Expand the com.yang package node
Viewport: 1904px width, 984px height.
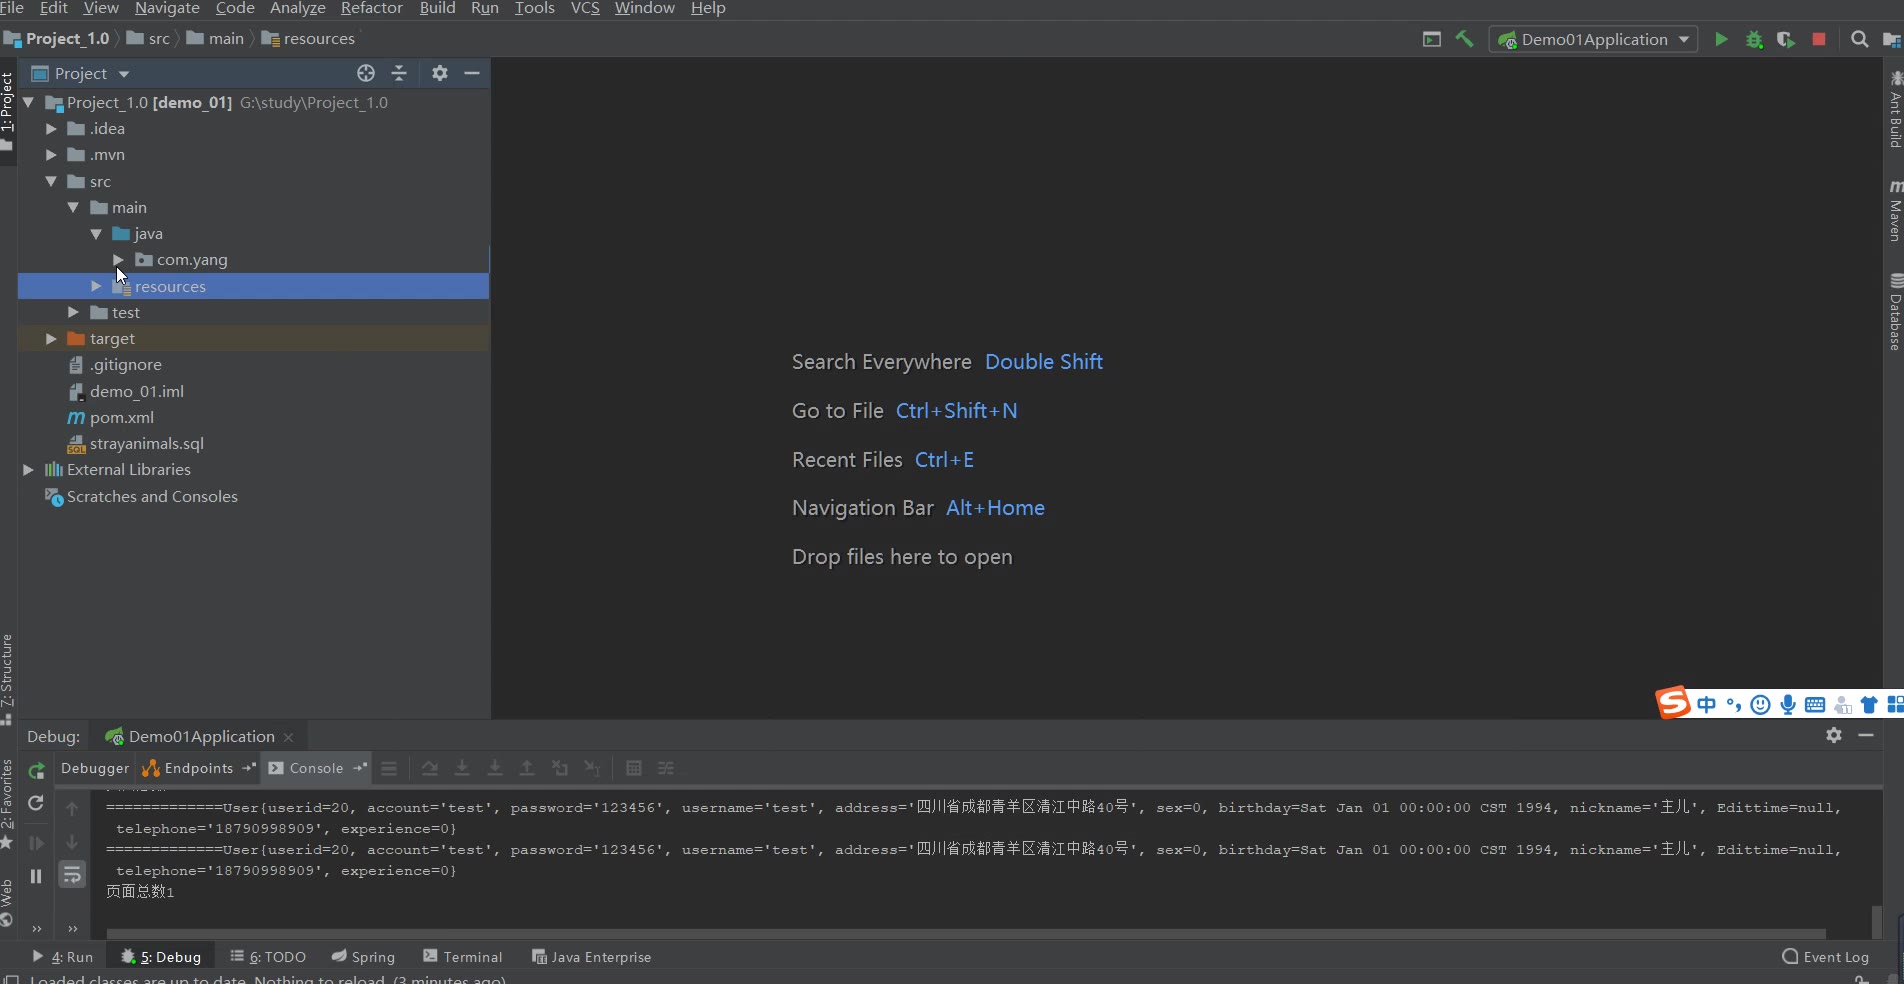[118, 260]
